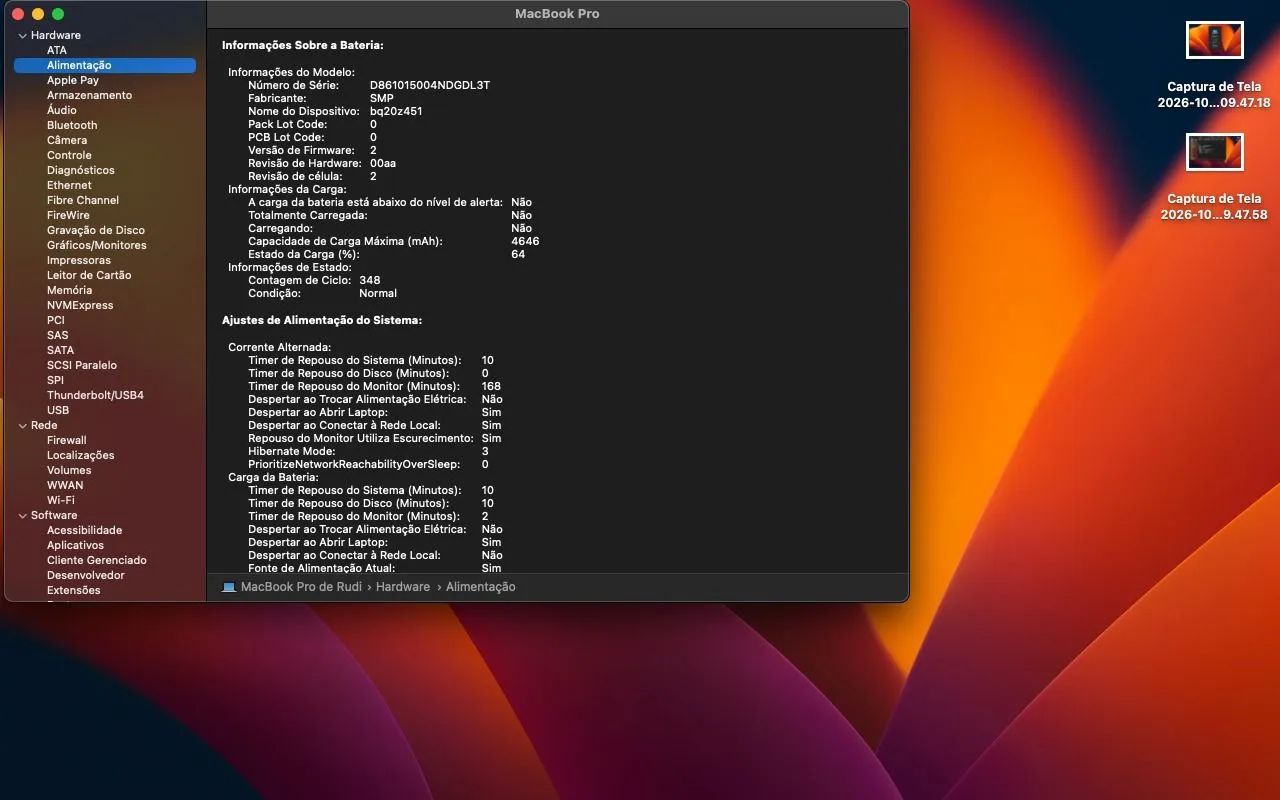Collapse the Hardware section chevron
This screenshot has height=800, width=1280.
[x=22, y=36]
